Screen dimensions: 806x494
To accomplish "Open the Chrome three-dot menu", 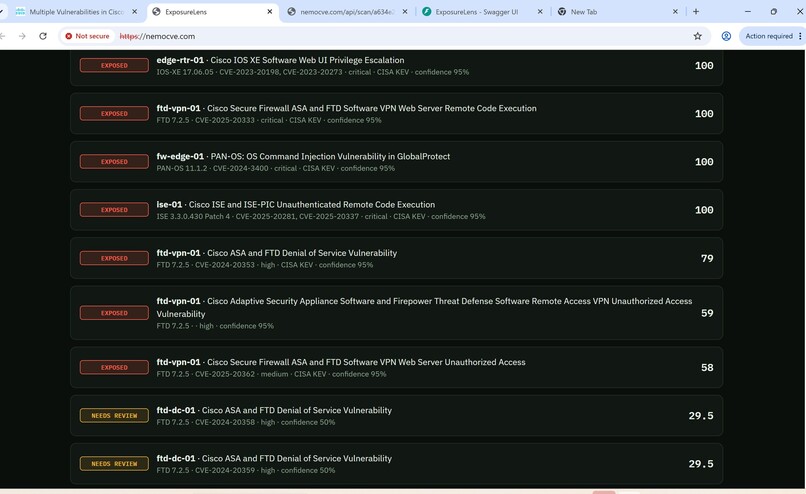I will point(800,36).
